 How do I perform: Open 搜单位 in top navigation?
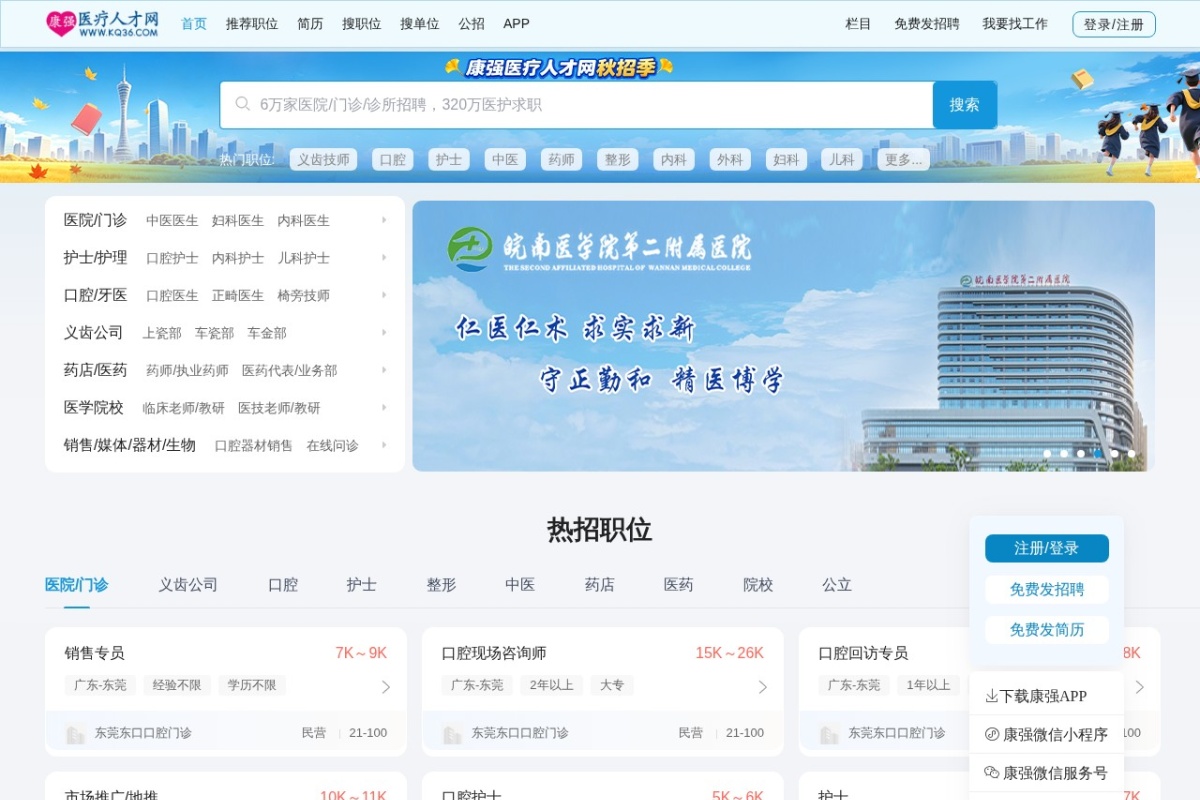point(420,24)
